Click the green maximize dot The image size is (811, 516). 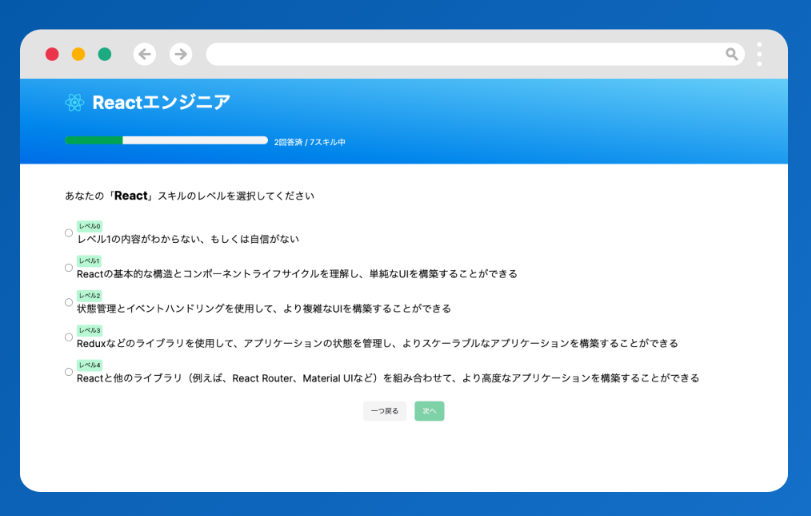pyautogui.click(x=104, y=54)
